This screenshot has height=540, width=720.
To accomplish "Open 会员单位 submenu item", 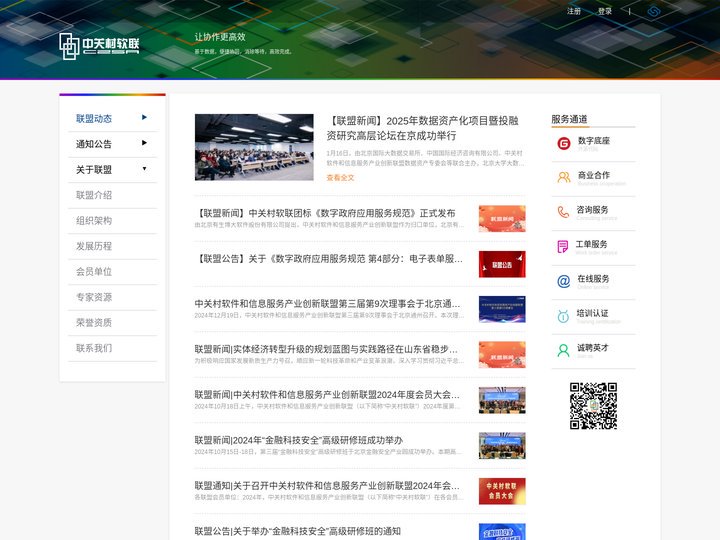I will pos(94,272).
